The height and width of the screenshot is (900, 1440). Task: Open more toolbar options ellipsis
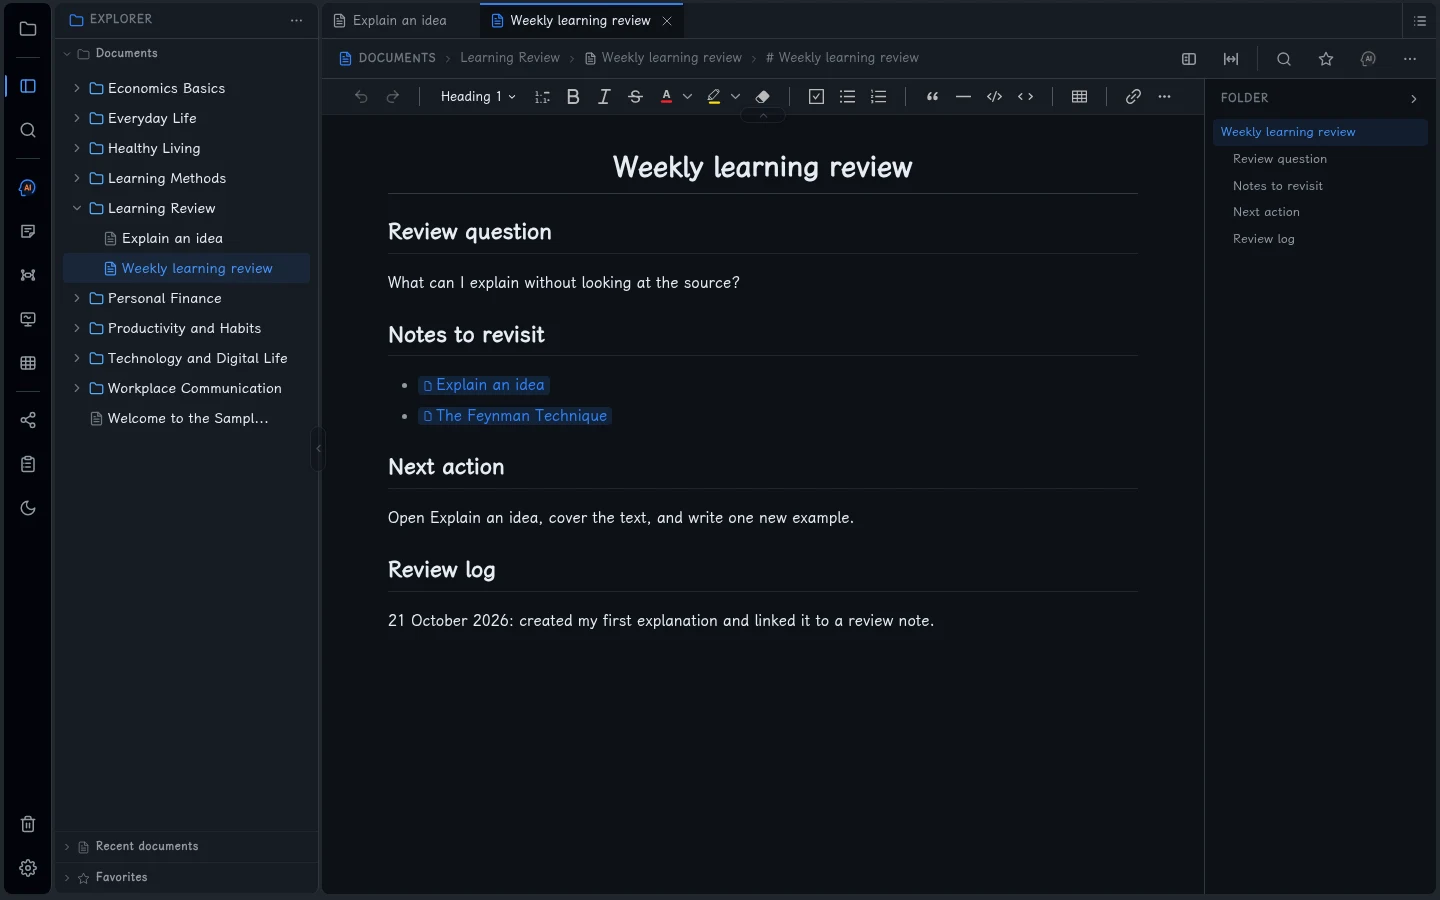coord(1164,97)
